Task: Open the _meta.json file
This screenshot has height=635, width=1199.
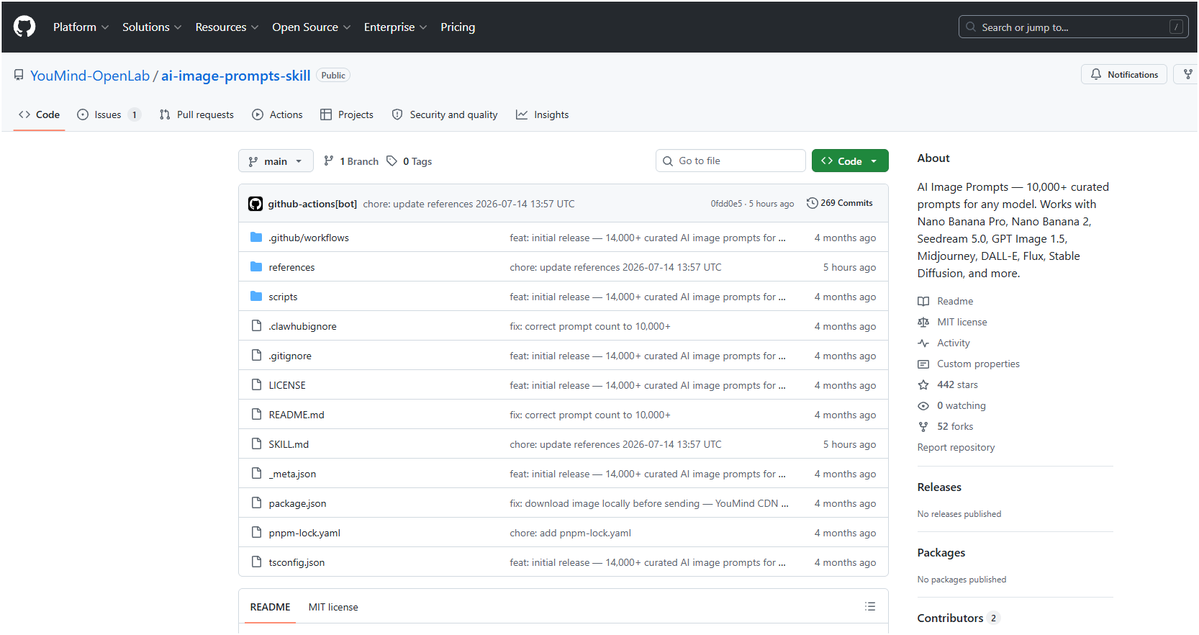Action: 292,474
